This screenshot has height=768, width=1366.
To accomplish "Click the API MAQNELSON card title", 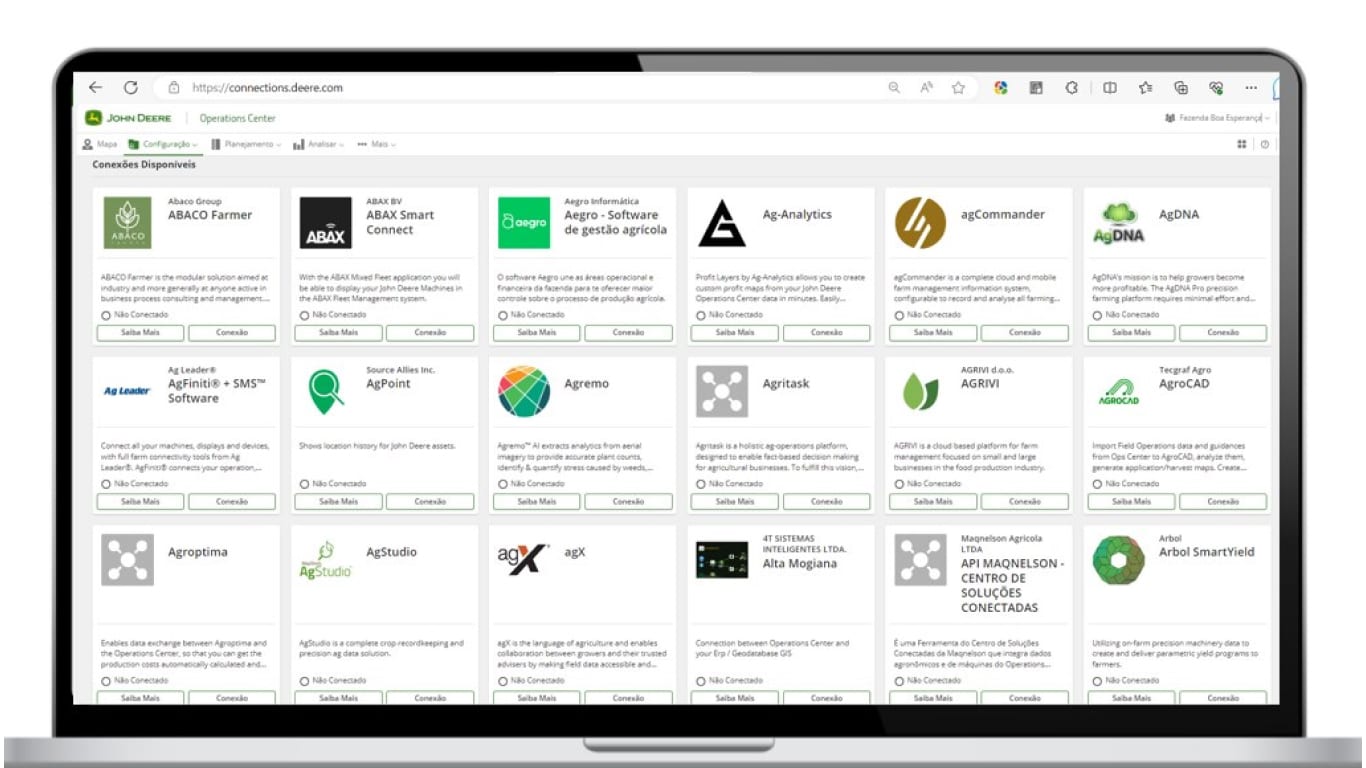I will (x=1012, y=585).
